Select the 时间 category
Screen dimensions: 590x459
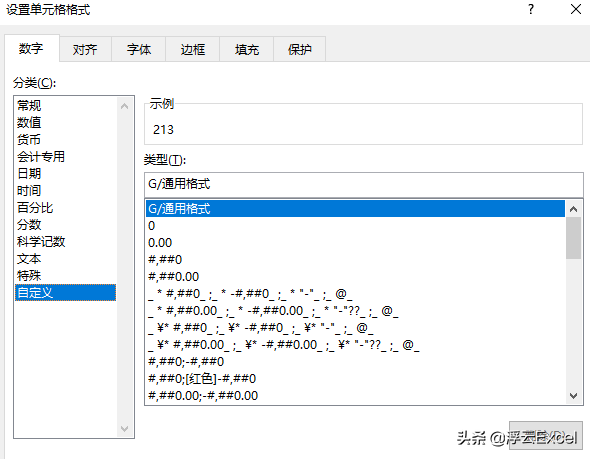[x=65, y=190]
